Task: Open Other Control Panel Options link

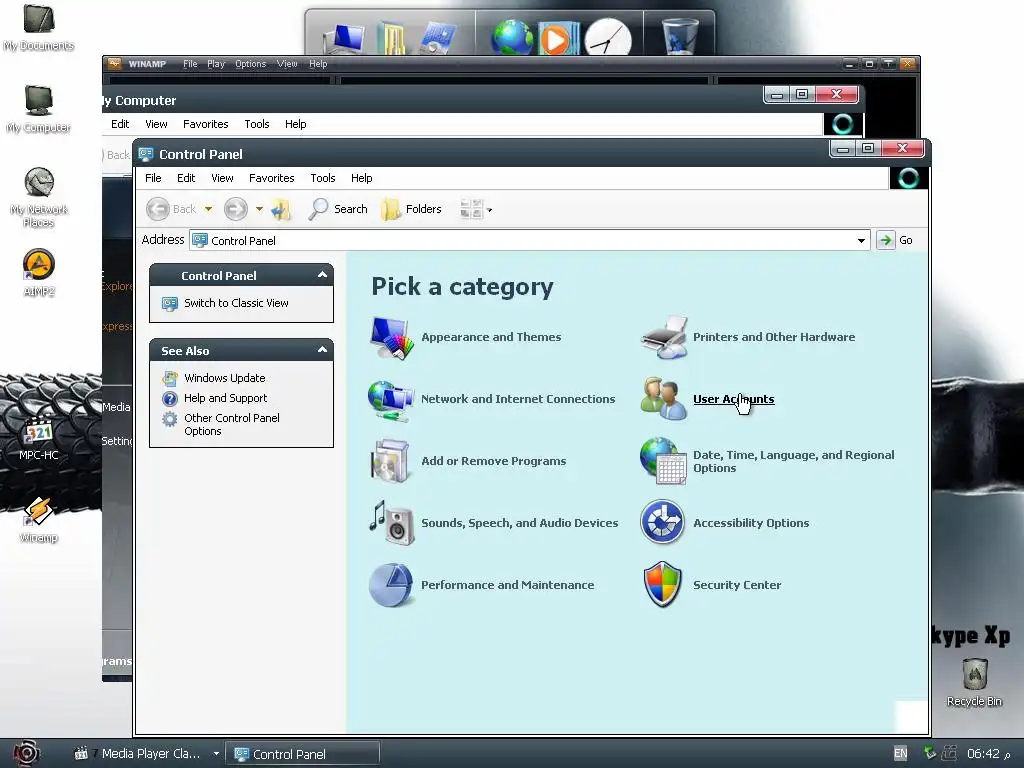Action: click(232, 424)
